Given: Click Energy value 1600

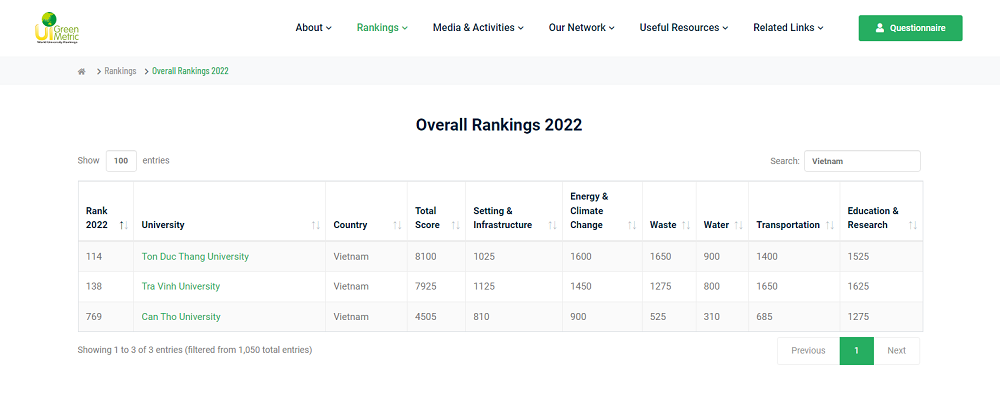Looking at the screenshot, I should click(x=580, y=256).
